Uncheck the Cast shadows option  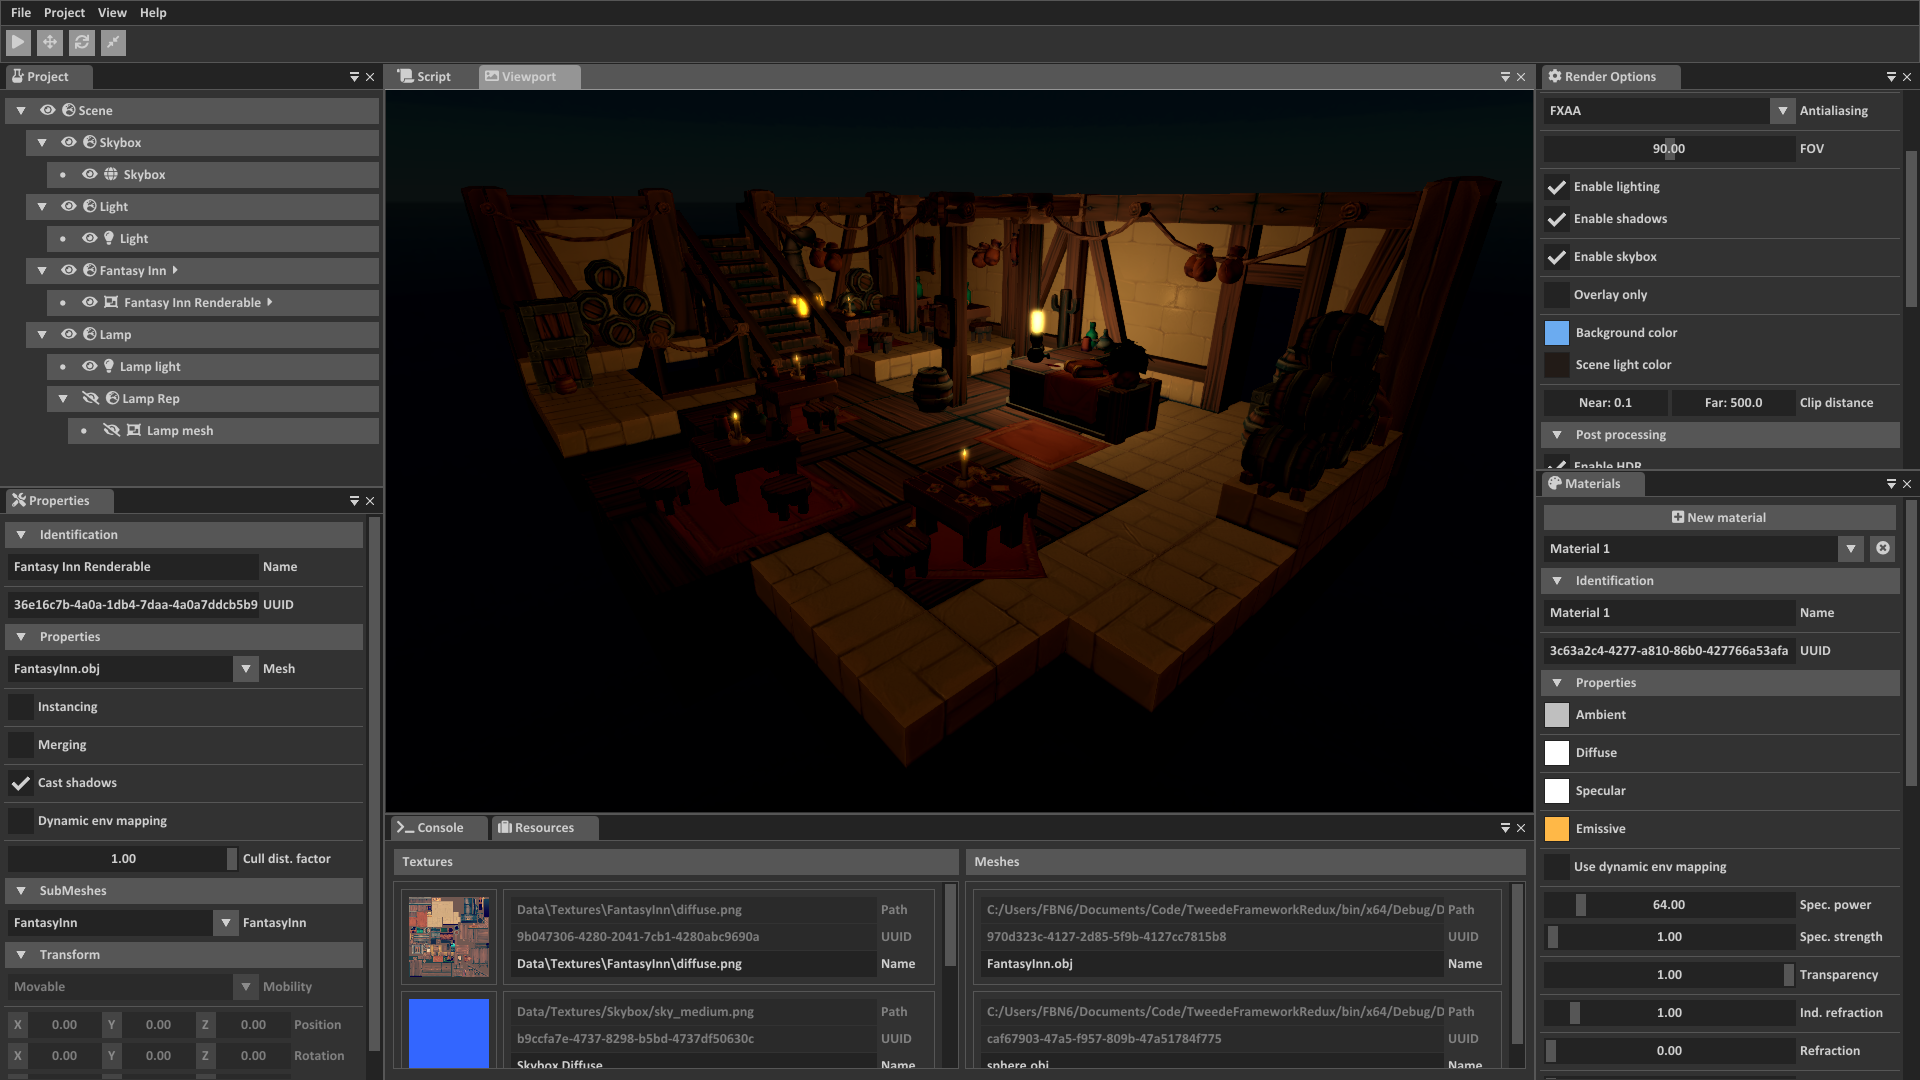pos(21,783)
